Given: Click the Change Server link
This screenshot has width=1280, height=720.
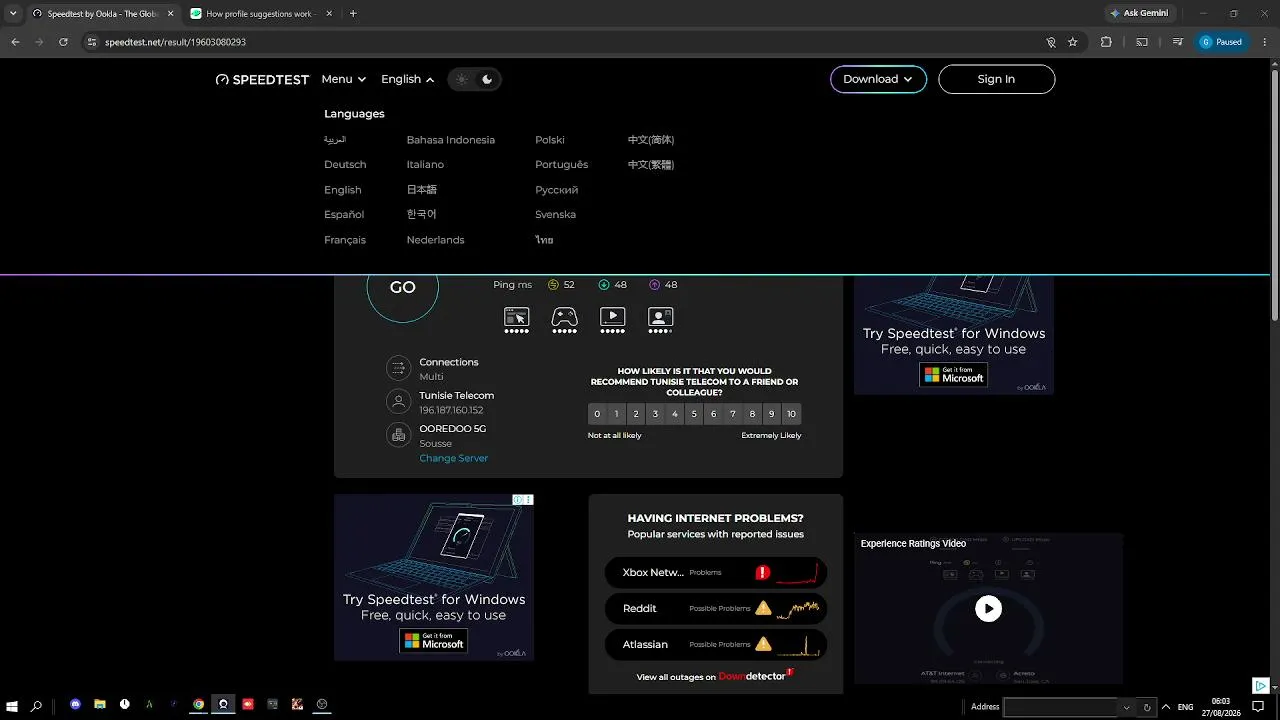Looking at the screenshot, I should (x=454, y=458).
